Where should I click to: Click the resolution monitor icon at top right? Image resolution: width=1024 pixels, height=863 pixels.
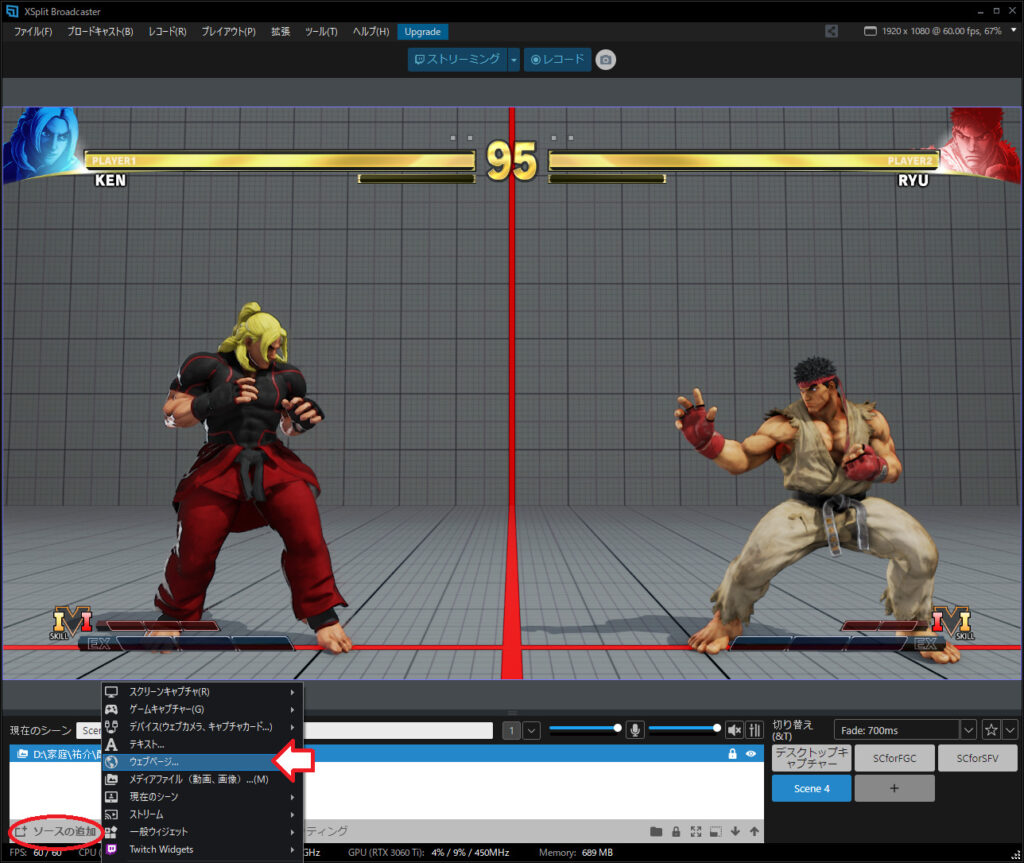(x=870, y=31)
